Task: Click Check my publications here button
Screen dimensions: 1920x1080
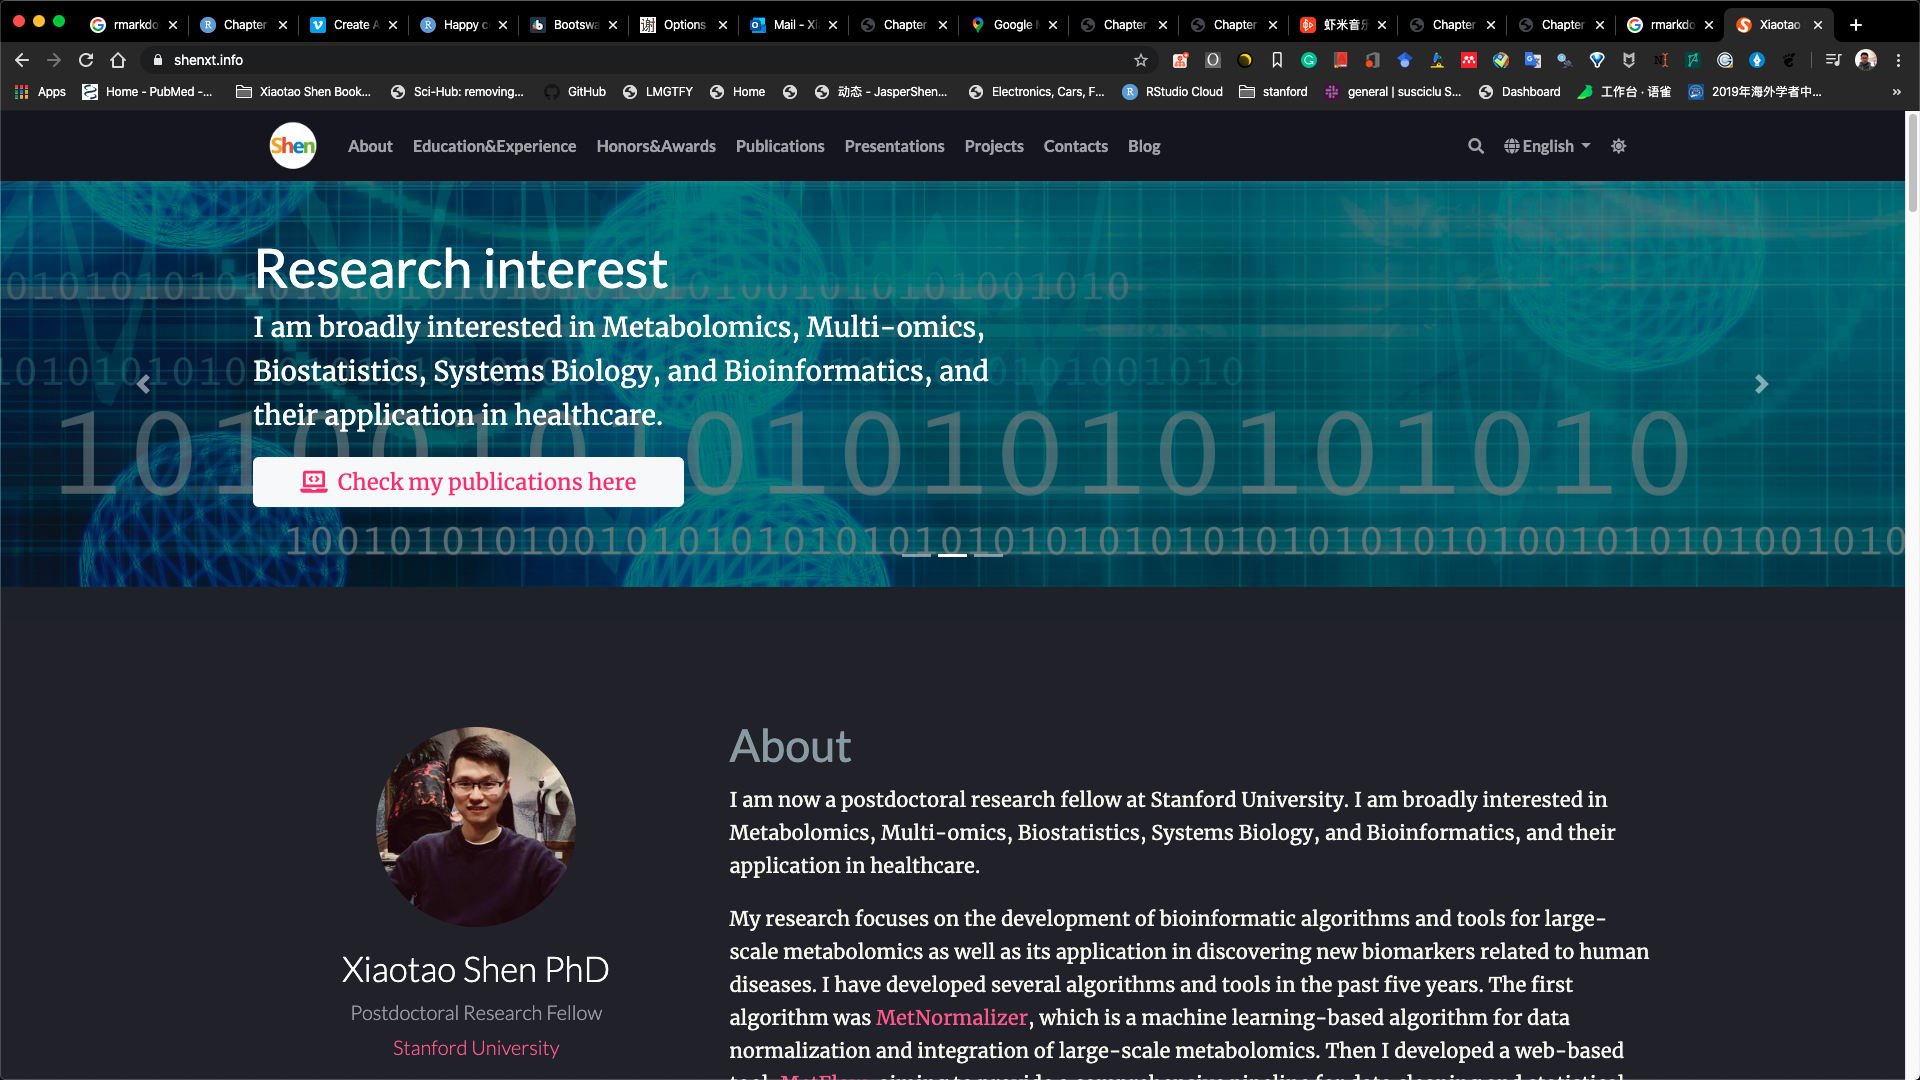Action: (468, 482)
